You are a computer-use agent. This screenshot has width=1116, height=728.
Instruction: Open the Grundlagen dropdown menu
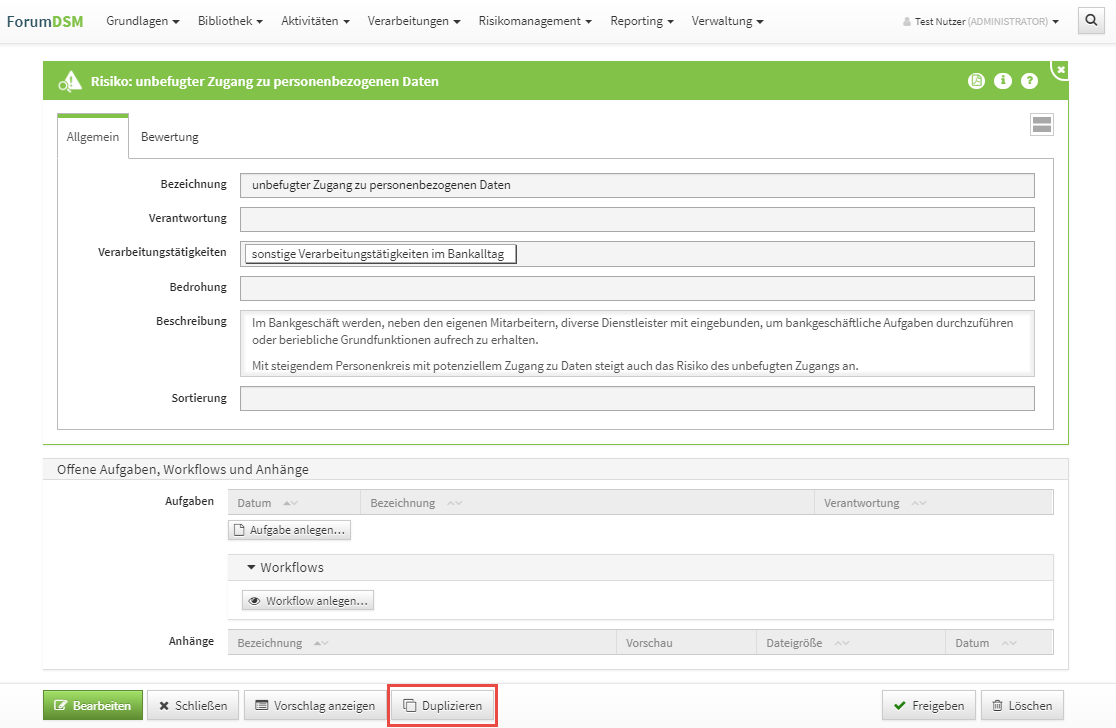tap(142, 21)
